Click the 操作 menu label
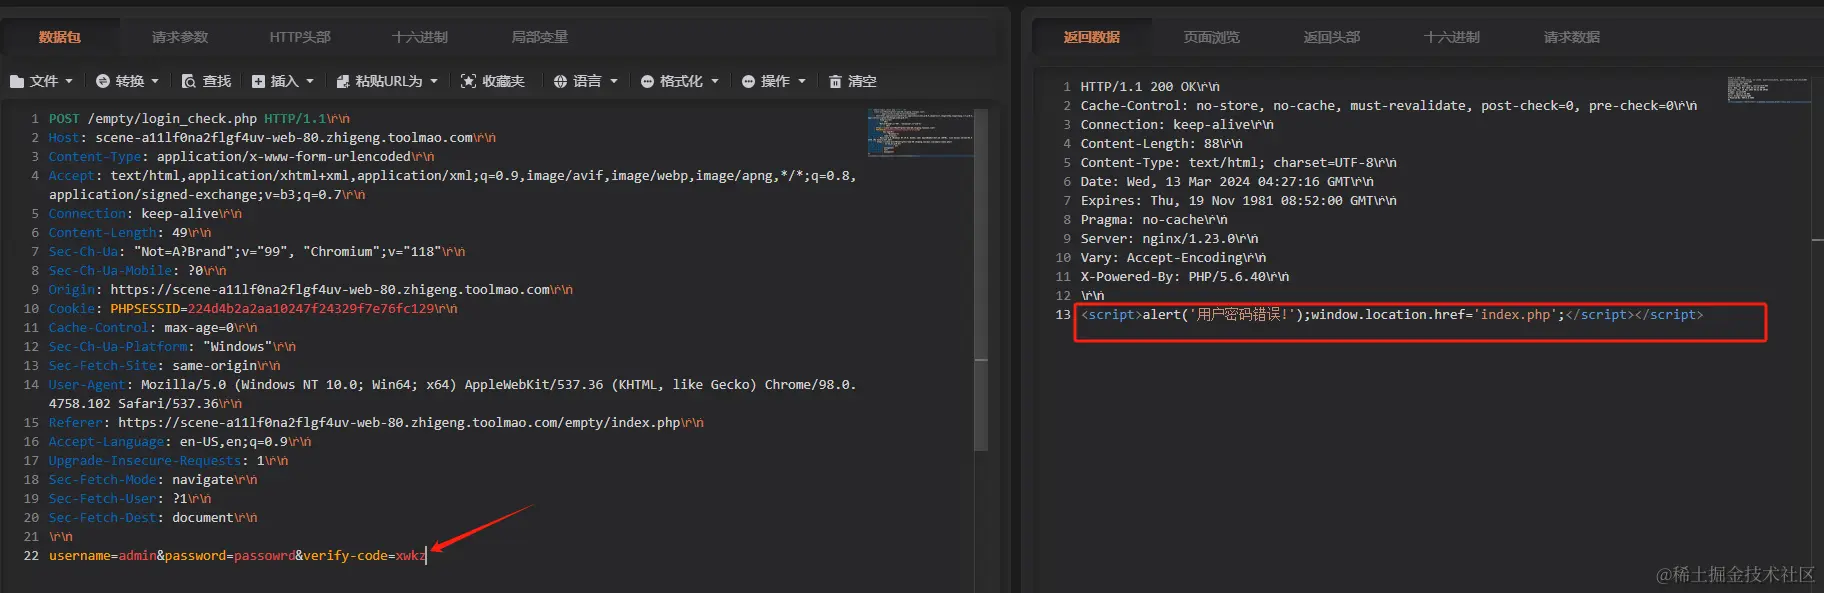 (775, 81)
